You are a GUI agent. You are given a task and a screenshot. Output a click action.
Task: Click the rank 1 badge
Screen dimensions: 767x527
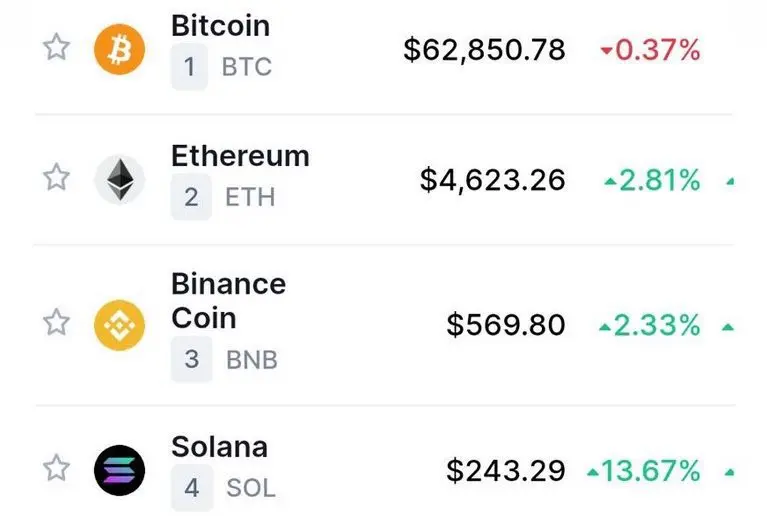[x=189, y=67]
